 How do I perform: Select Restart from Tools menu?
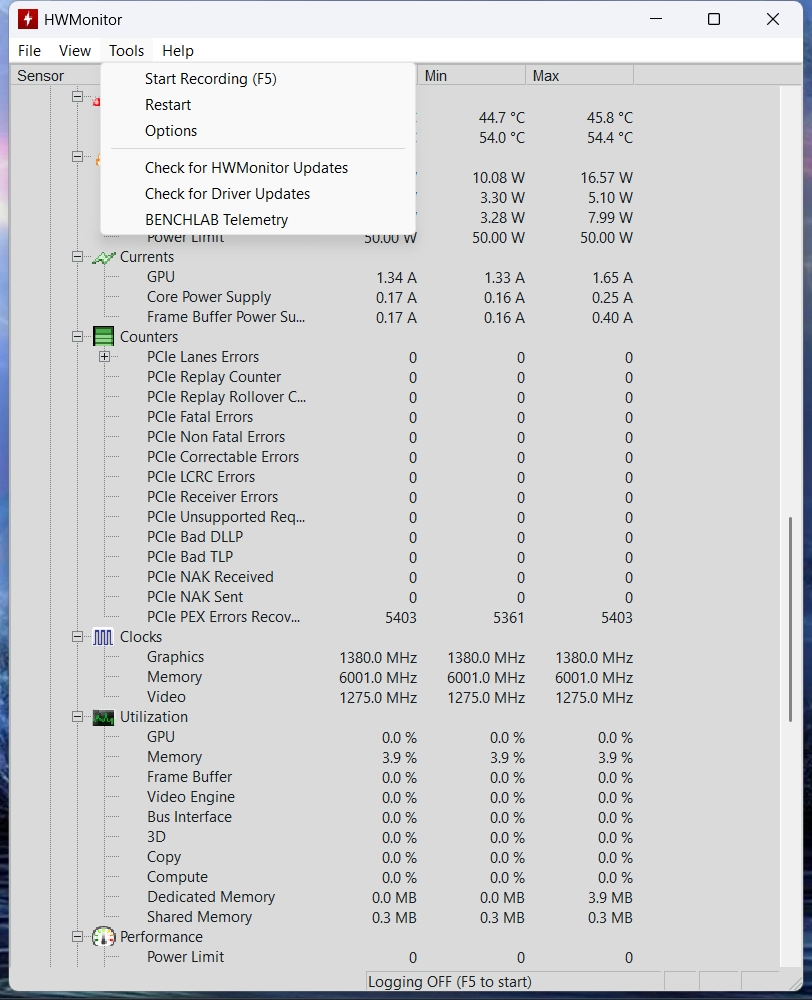(258, 105)
